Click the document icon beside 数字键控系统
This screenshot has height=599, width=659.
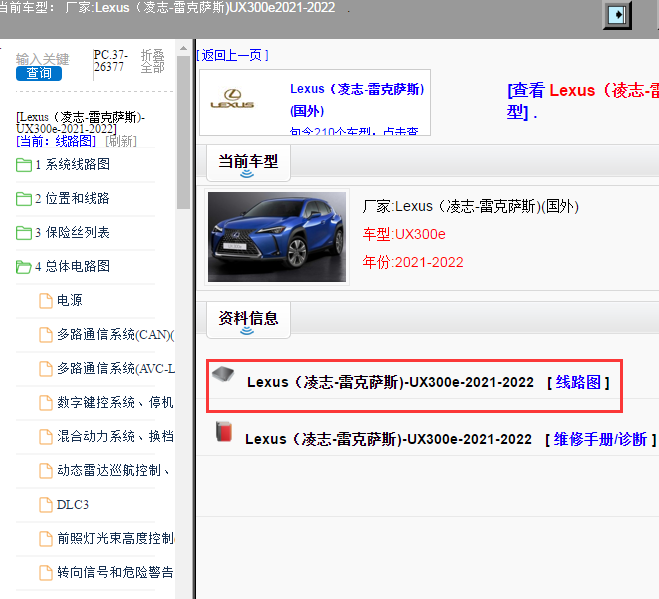pyautogui.click(x=46, y=403)
